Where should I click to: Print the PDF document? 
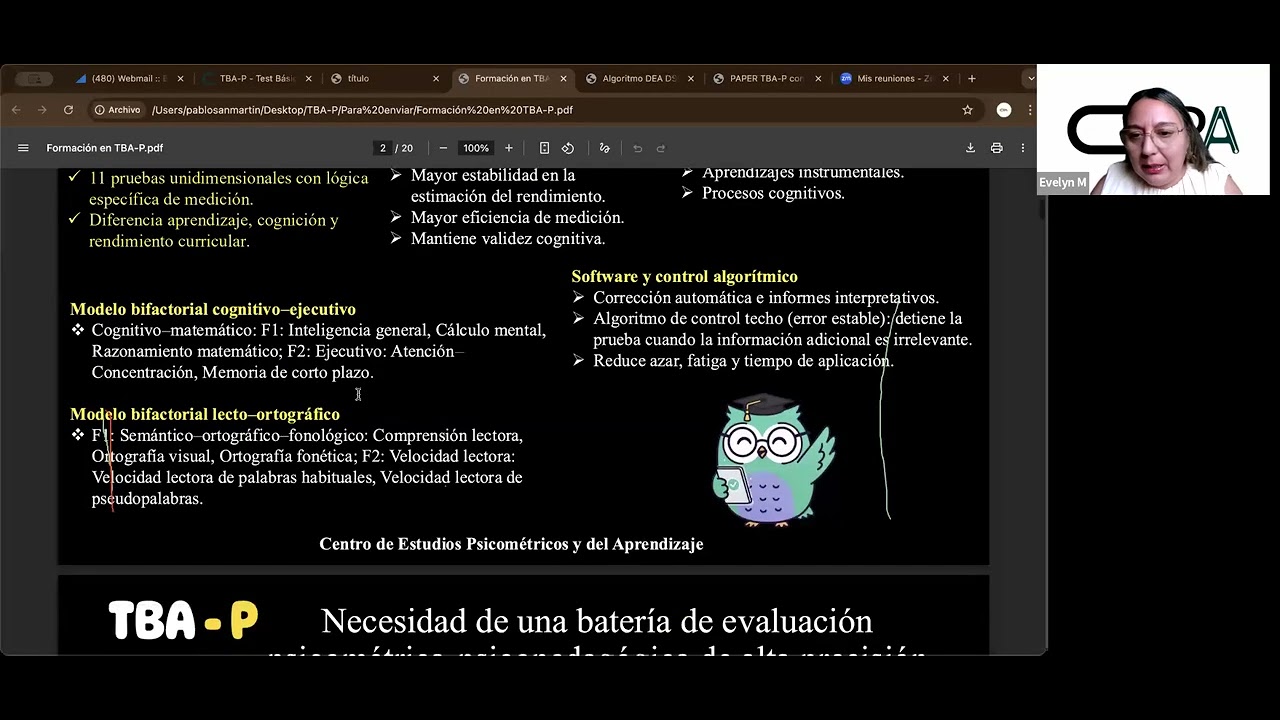tap(996, 148)
